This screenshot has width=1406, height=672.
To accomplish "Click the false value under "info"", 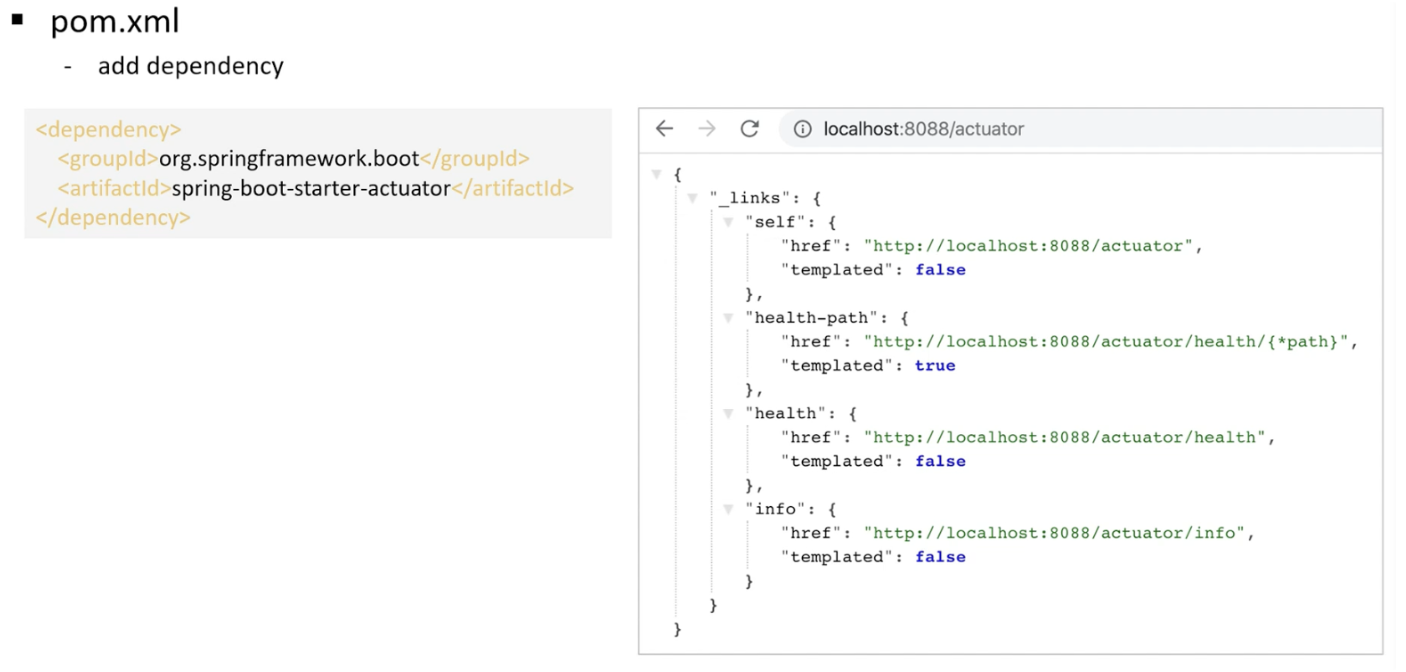I will tap(940, 557).
